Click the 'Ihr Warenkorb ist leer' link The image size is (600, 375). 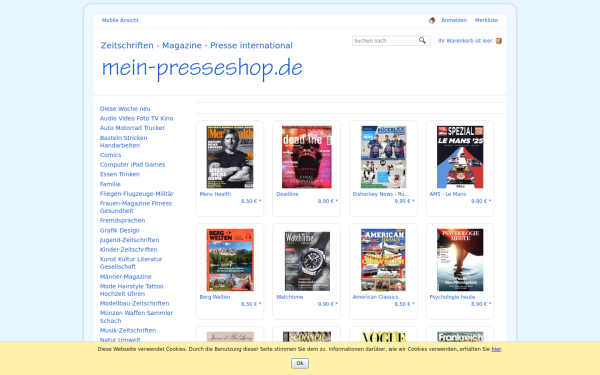(x=465, y=41)
